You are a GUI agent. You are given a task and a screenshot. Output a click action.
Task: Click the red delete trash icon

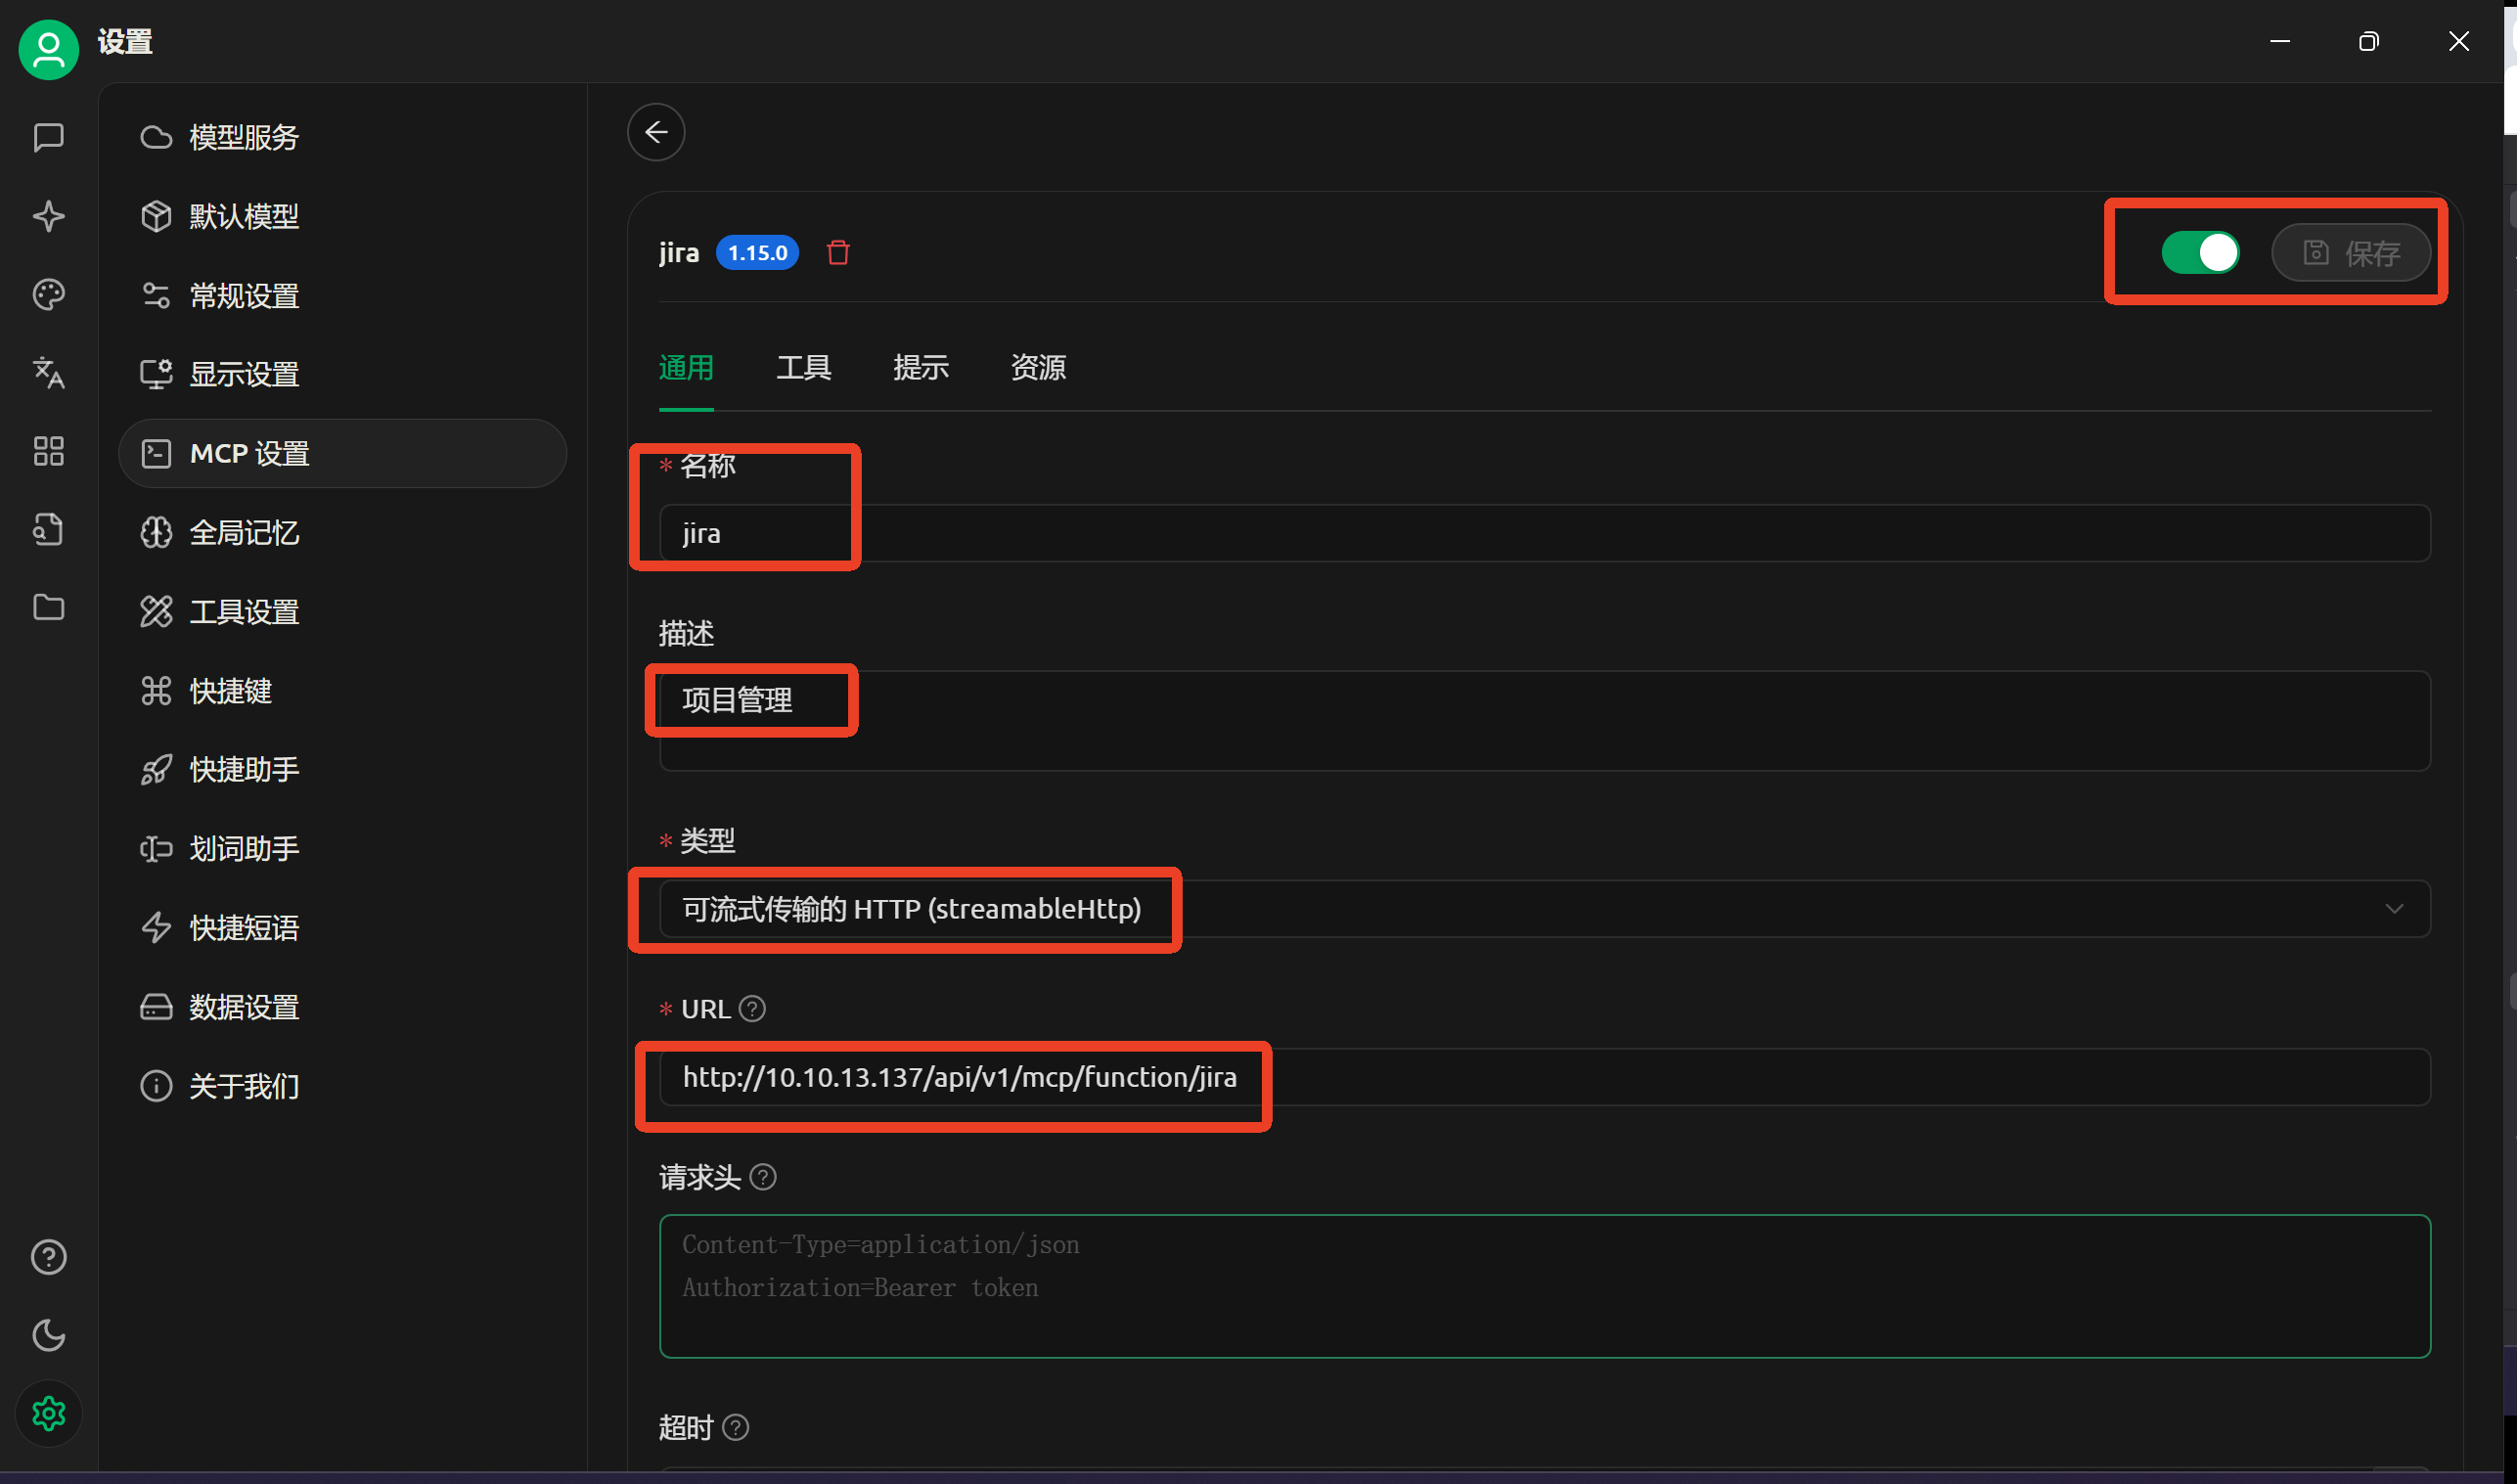pos(838,253)
